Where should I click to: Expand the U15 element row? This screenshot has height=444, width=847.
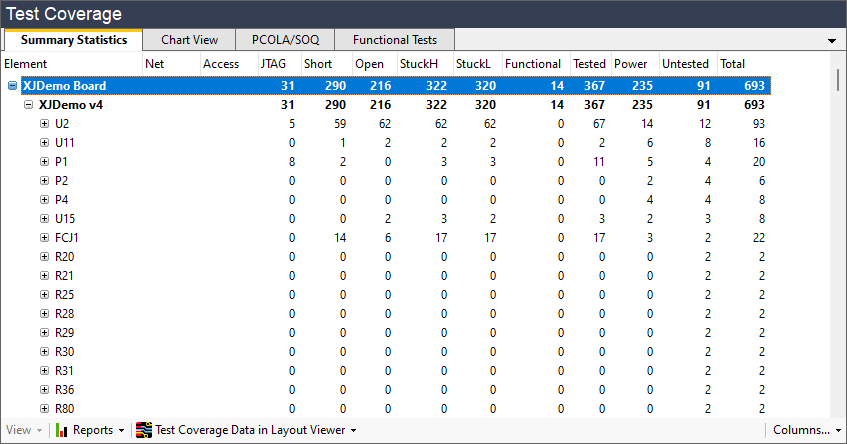(x=44, y=219)
